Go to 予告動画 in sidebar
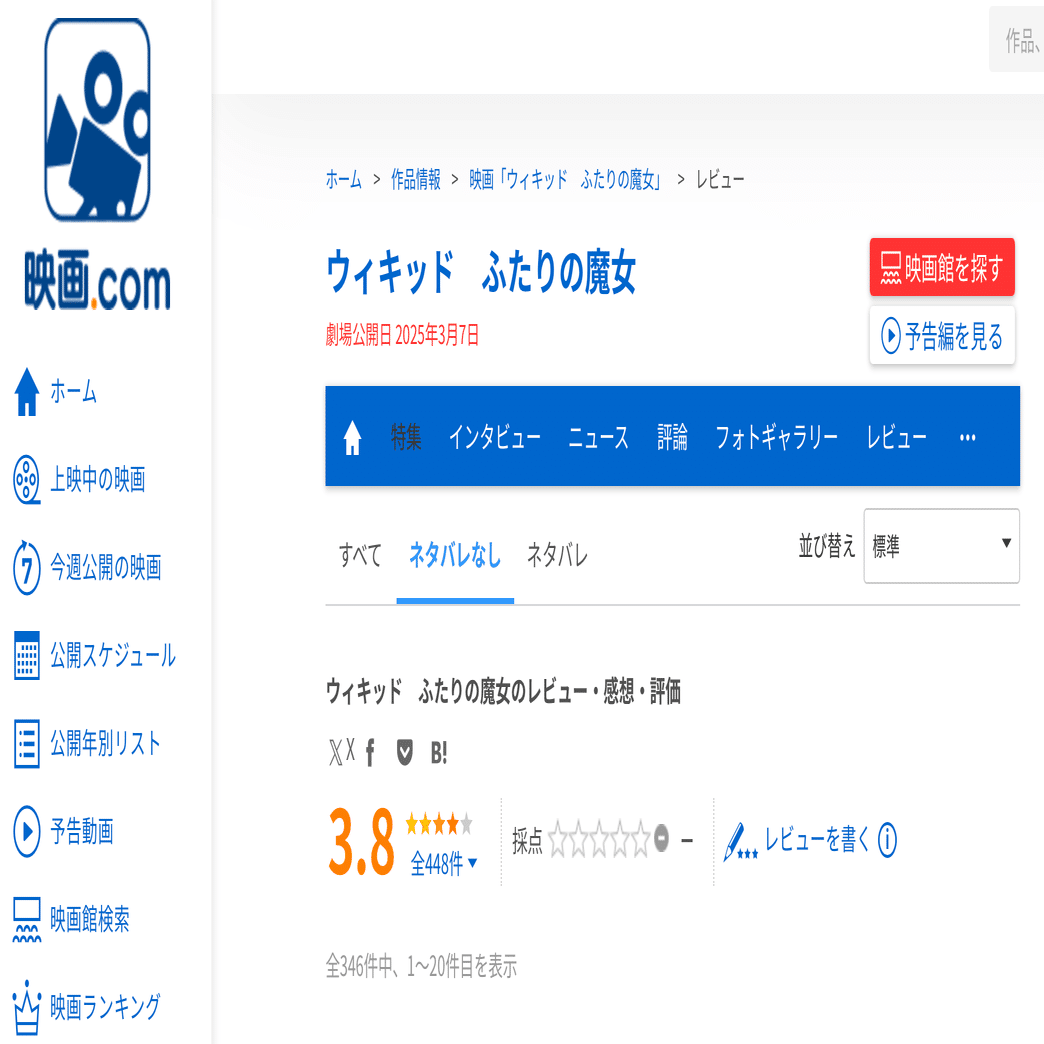Screen dimensions: 1044x1044 point(82,831)
